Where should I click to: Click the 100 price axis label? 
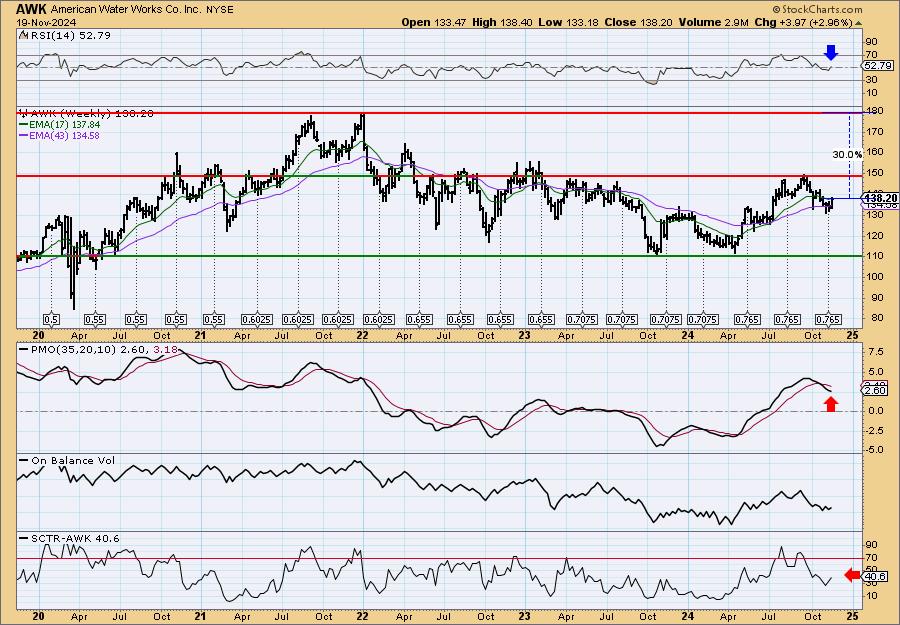click(875, 276)
